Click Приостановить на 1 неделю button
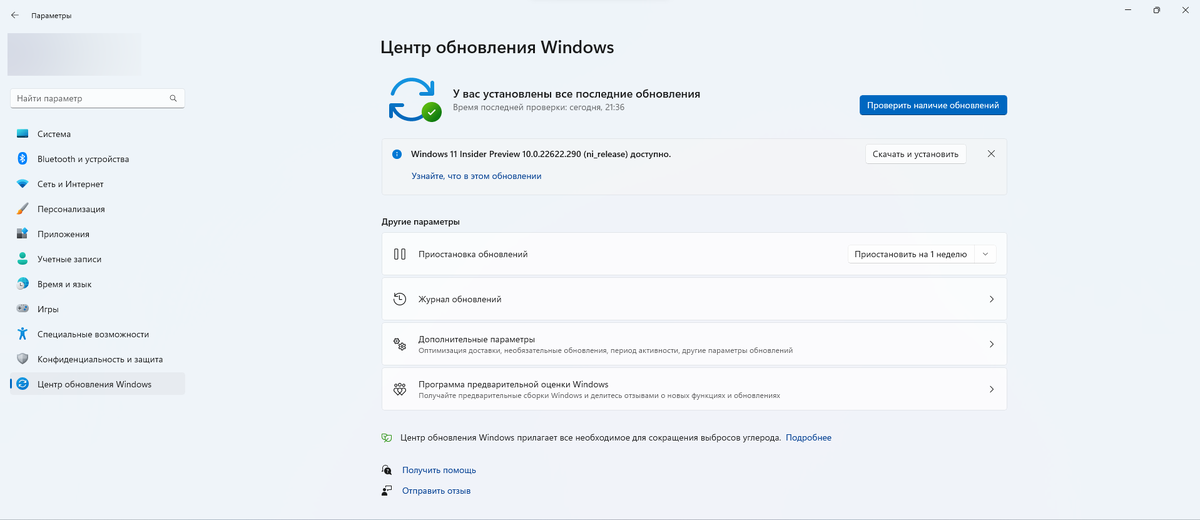This screenshot has width=1200, height=520. pyautogui.click(x=910, y=254)
